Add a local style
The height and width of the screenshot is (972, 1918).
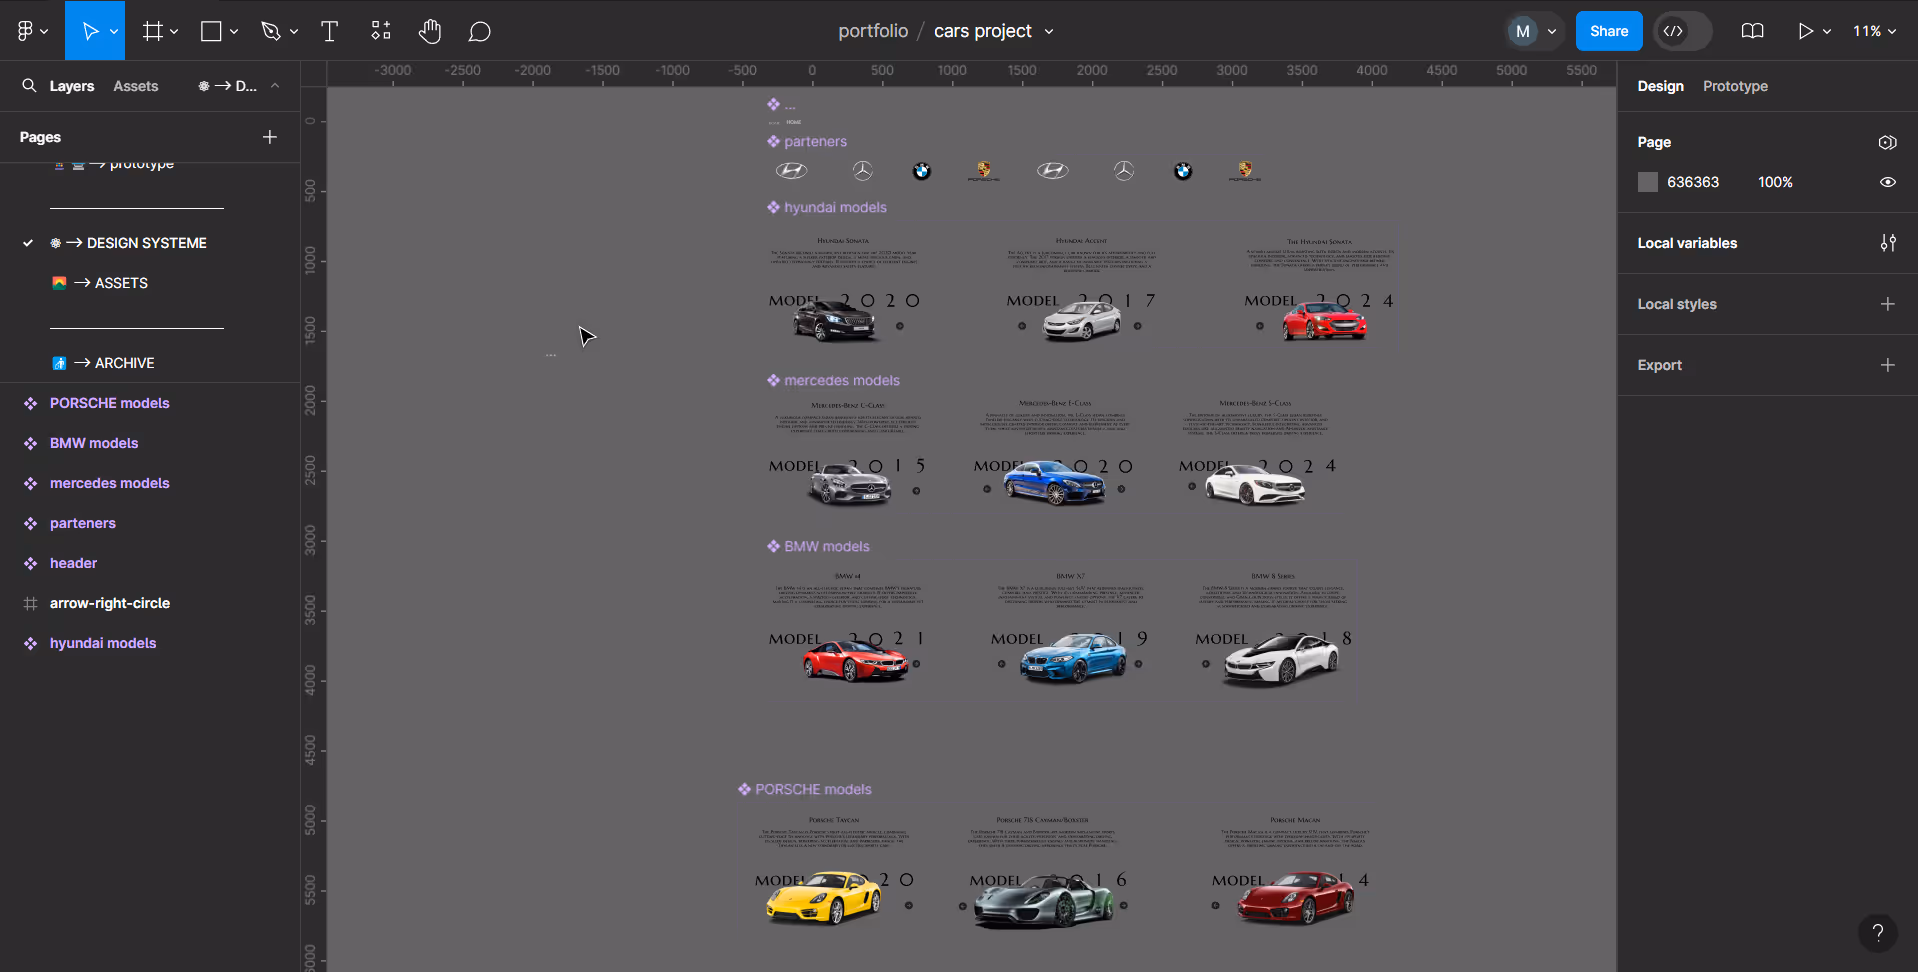[1887, 304]
